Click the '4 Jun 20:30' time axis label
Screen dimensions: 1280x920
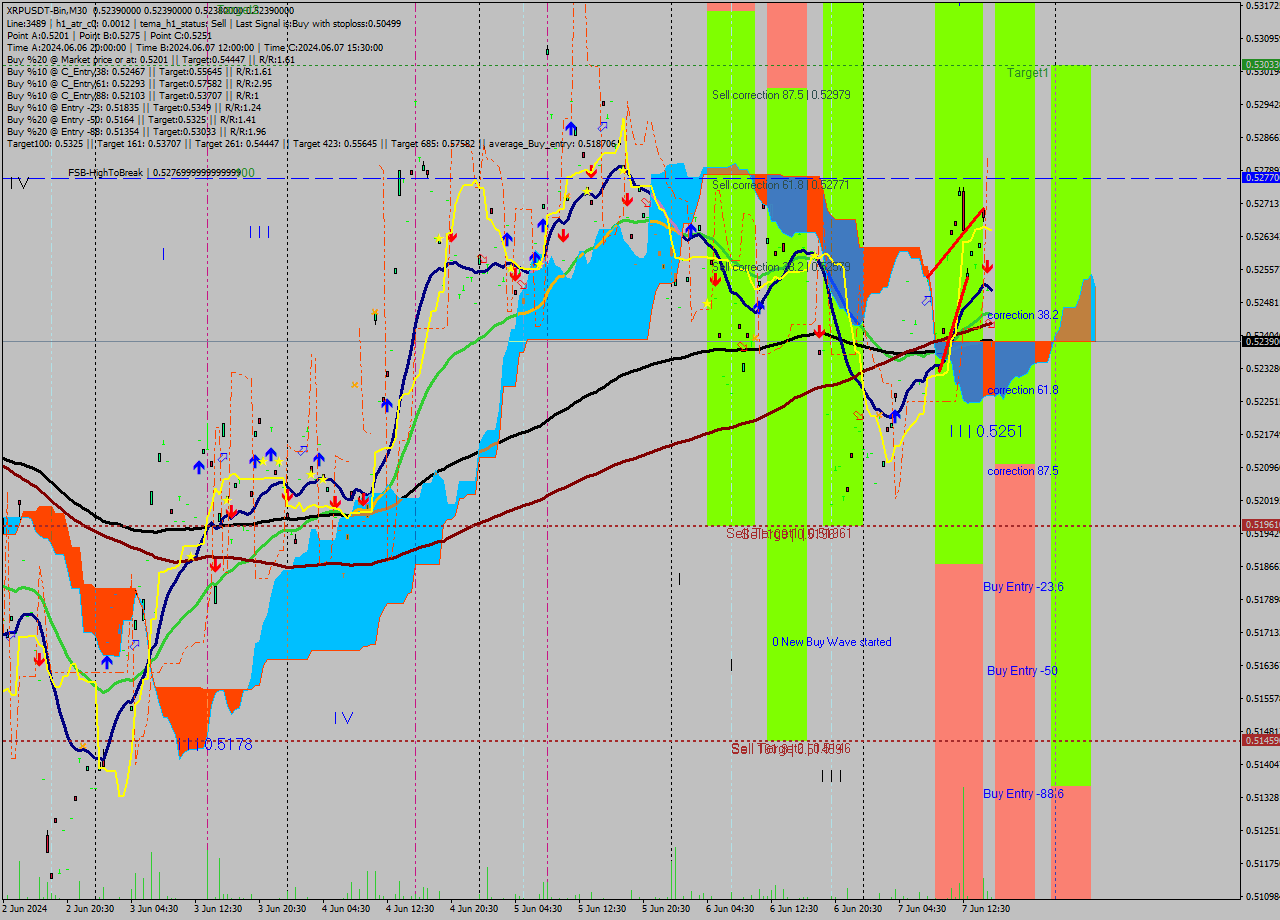coord(474,909)
